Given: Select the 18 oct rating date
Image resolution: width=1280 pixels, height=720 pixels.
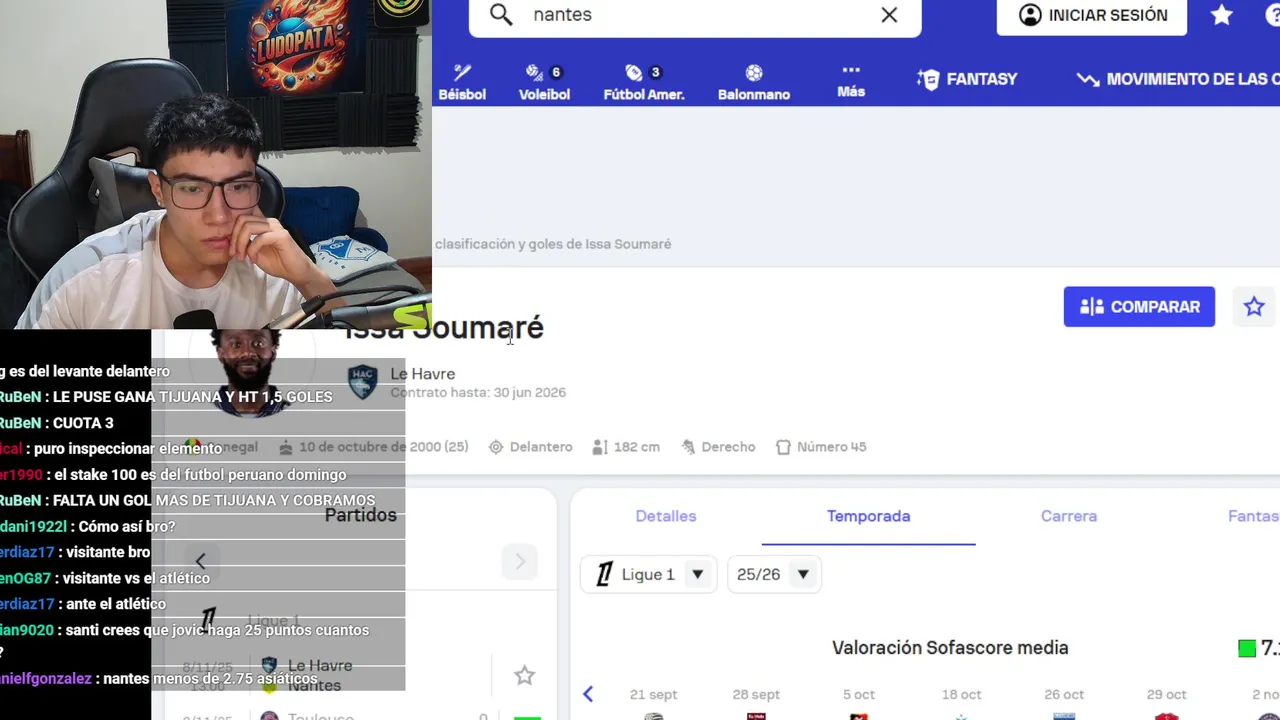Looking at the screenshot, I should 961,694.
